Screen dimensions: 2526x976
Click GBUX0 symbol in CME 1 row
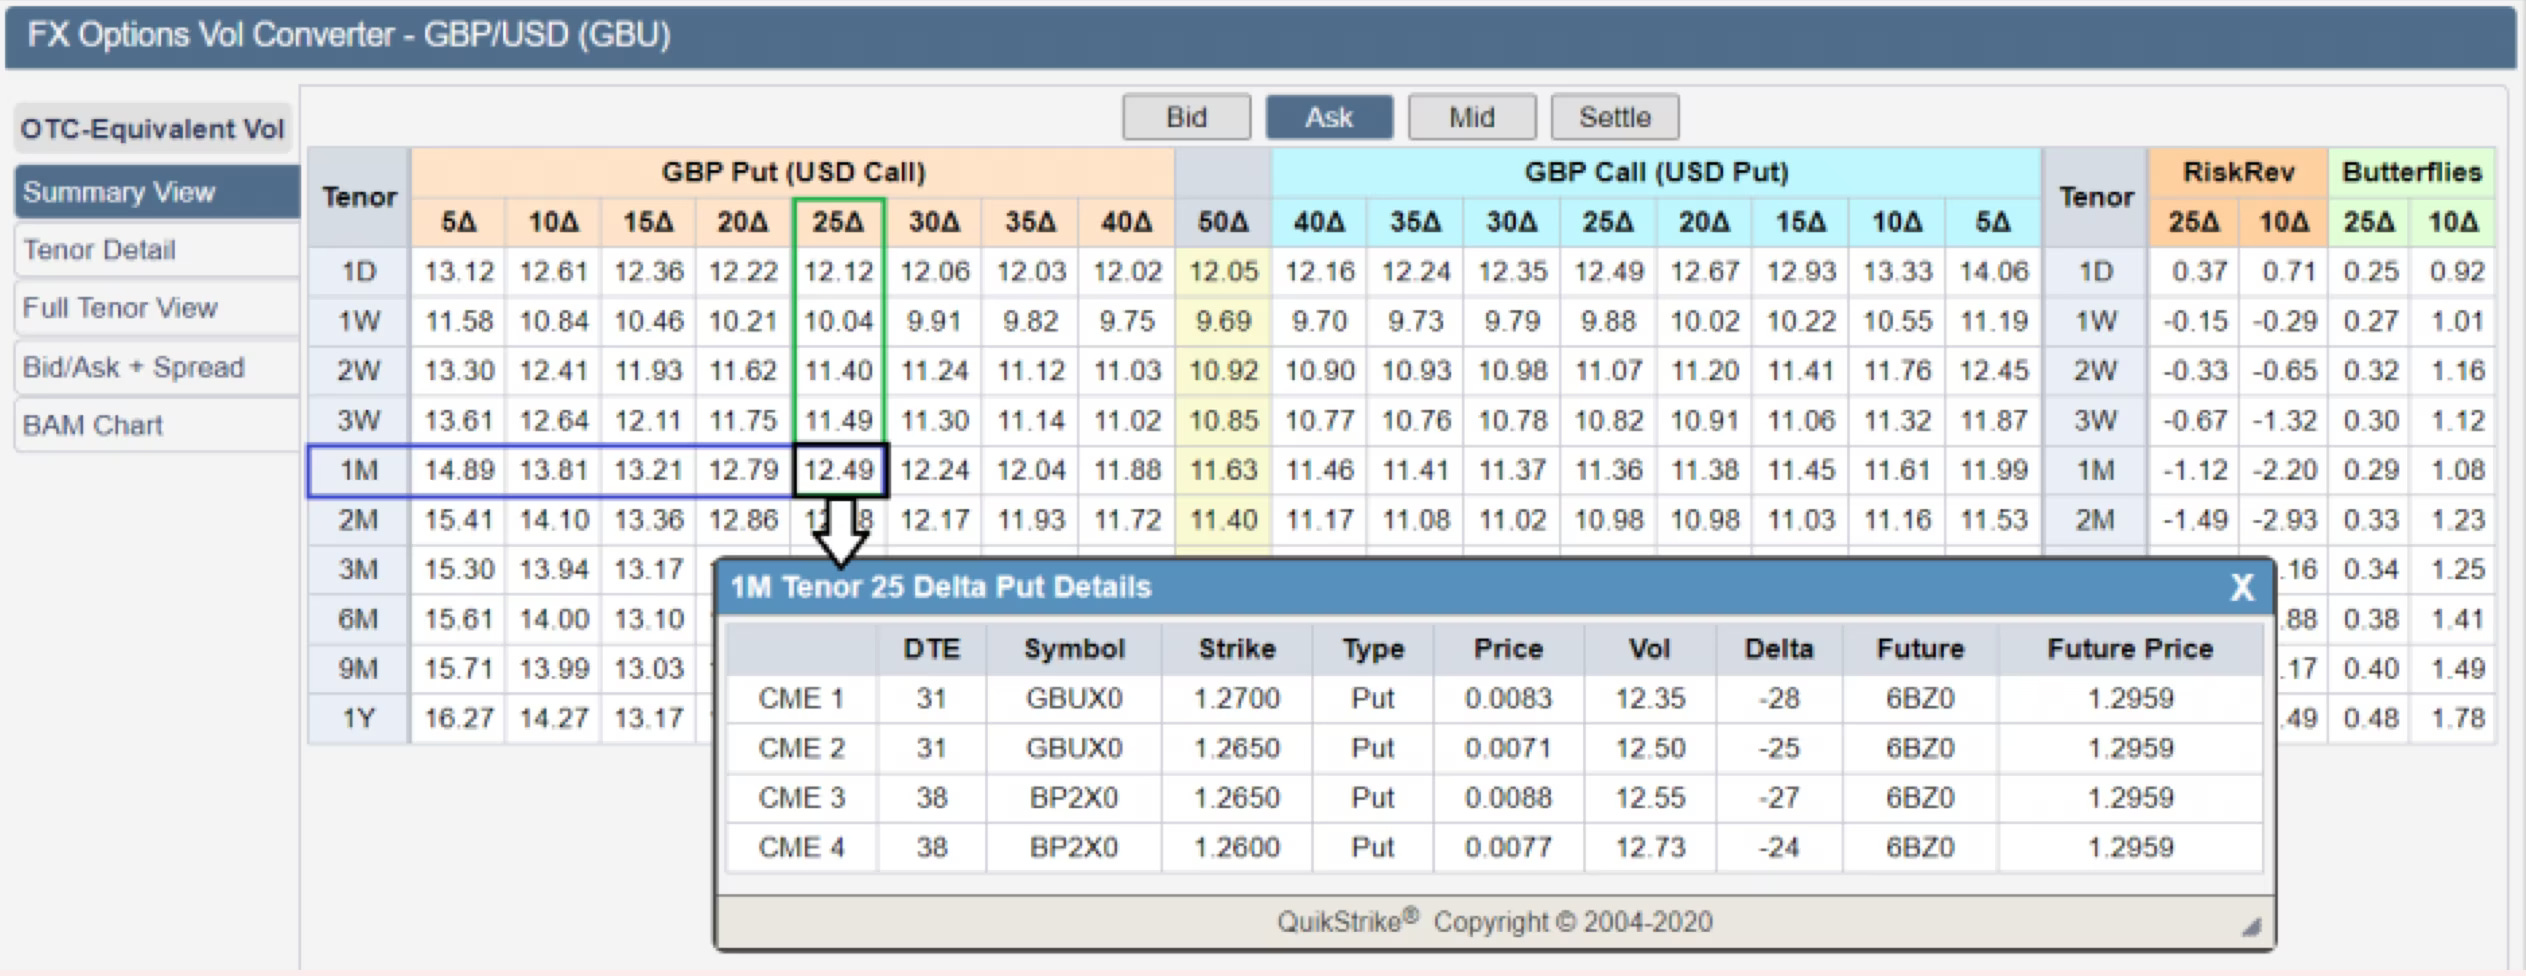[x=1074, y=698]
